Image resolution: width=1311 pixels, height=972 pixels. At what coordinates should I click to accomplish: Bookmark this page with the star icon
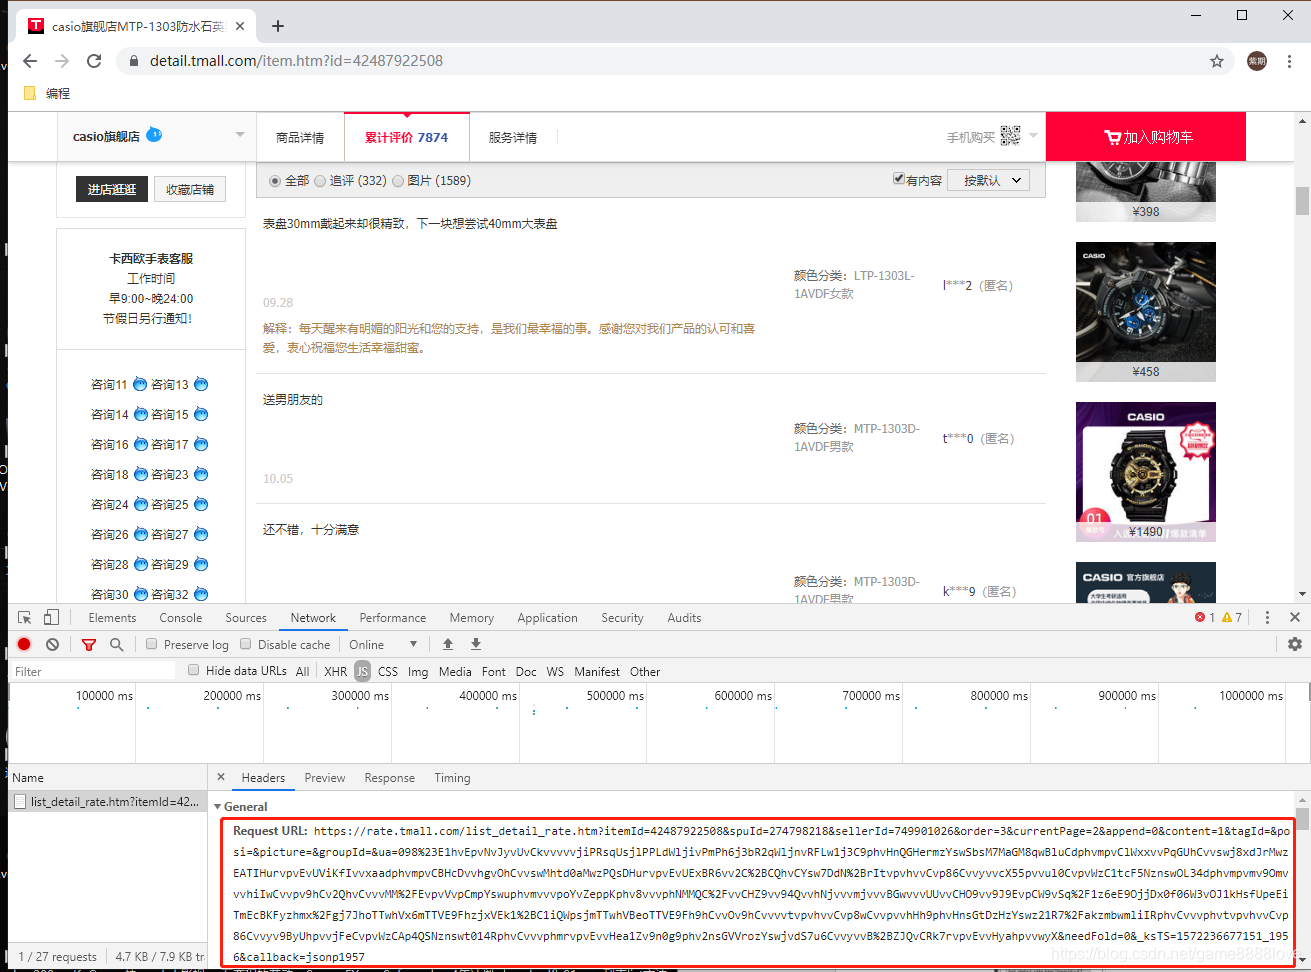1217,61
